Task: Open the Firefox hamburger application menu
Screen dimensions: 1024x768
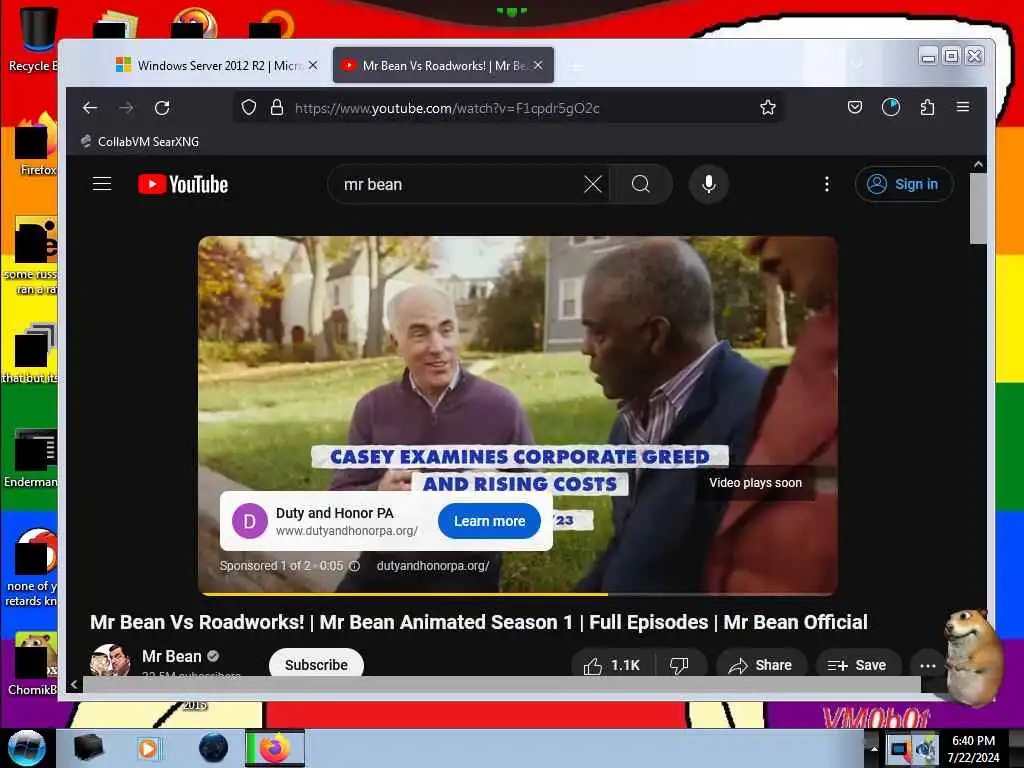Action: pyautogui.click(x=963, y=106)
